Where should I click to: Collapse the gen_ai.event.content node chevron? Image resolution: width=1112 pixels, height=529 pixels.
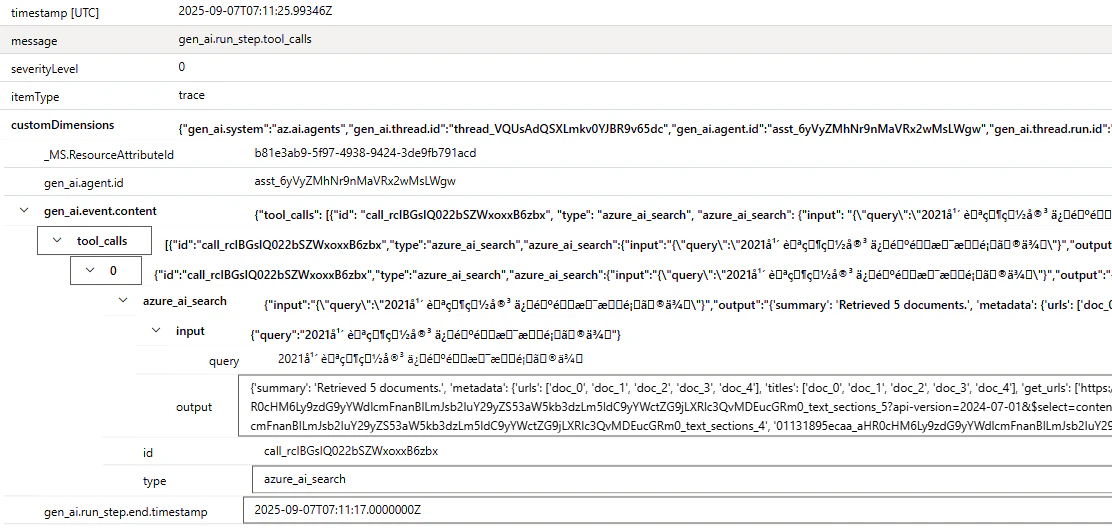click(25, 211)
